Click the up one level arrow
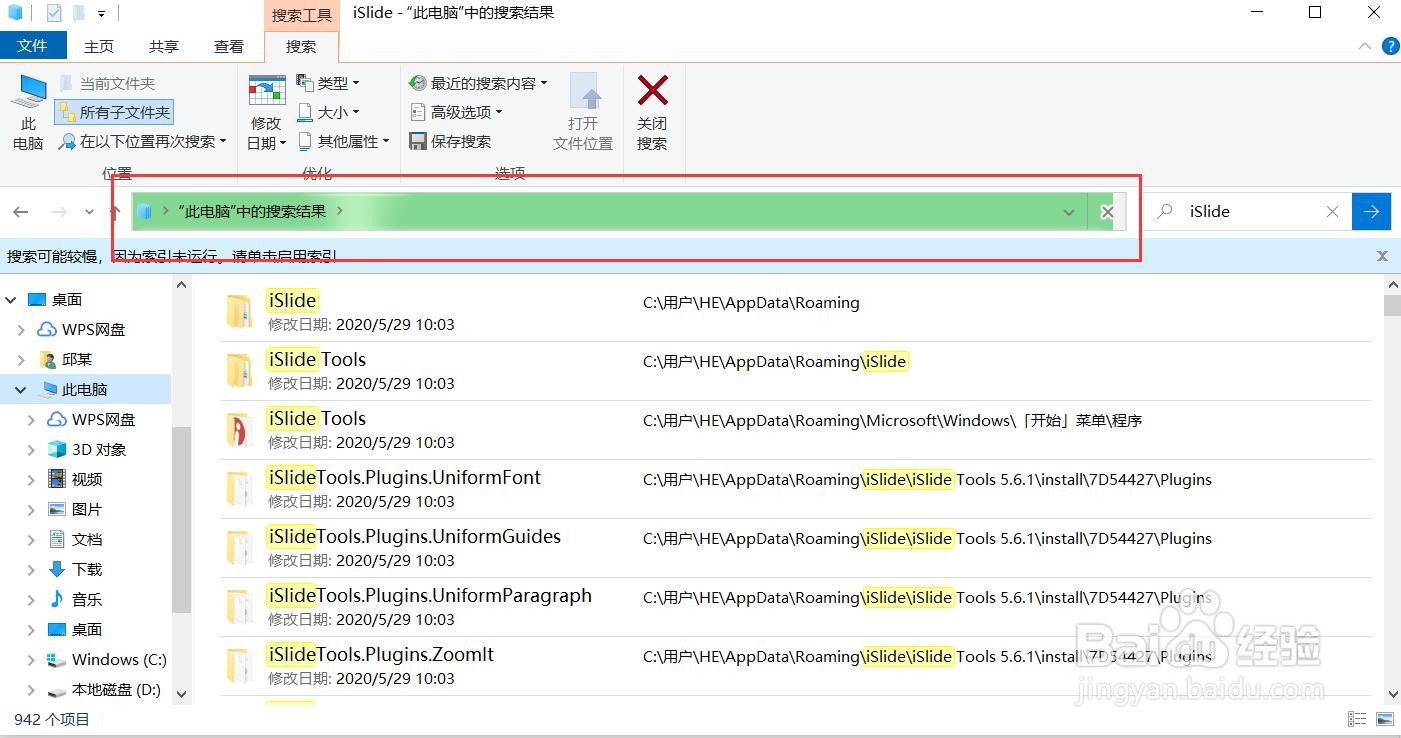The height and width of the screenshot is (738, 1401). [x=116, y=212]
